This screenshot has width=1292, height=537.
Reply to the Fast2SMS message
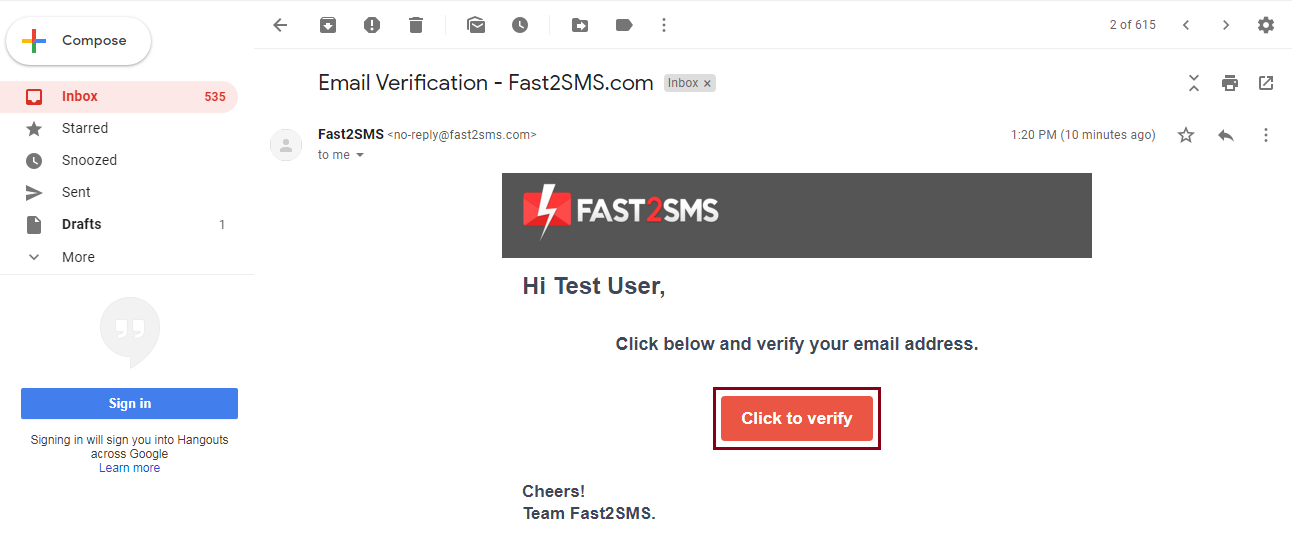point(1226,135)
